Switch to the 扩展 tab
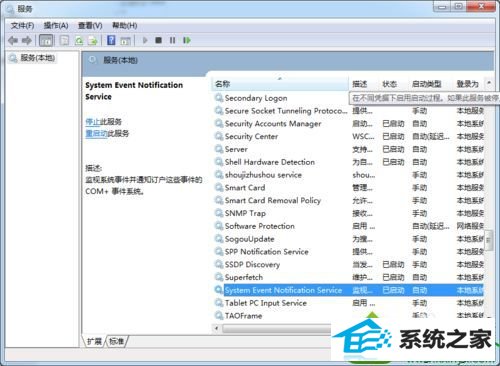The image size is (500, 366). pyautogui.click(x=94, y=341)
